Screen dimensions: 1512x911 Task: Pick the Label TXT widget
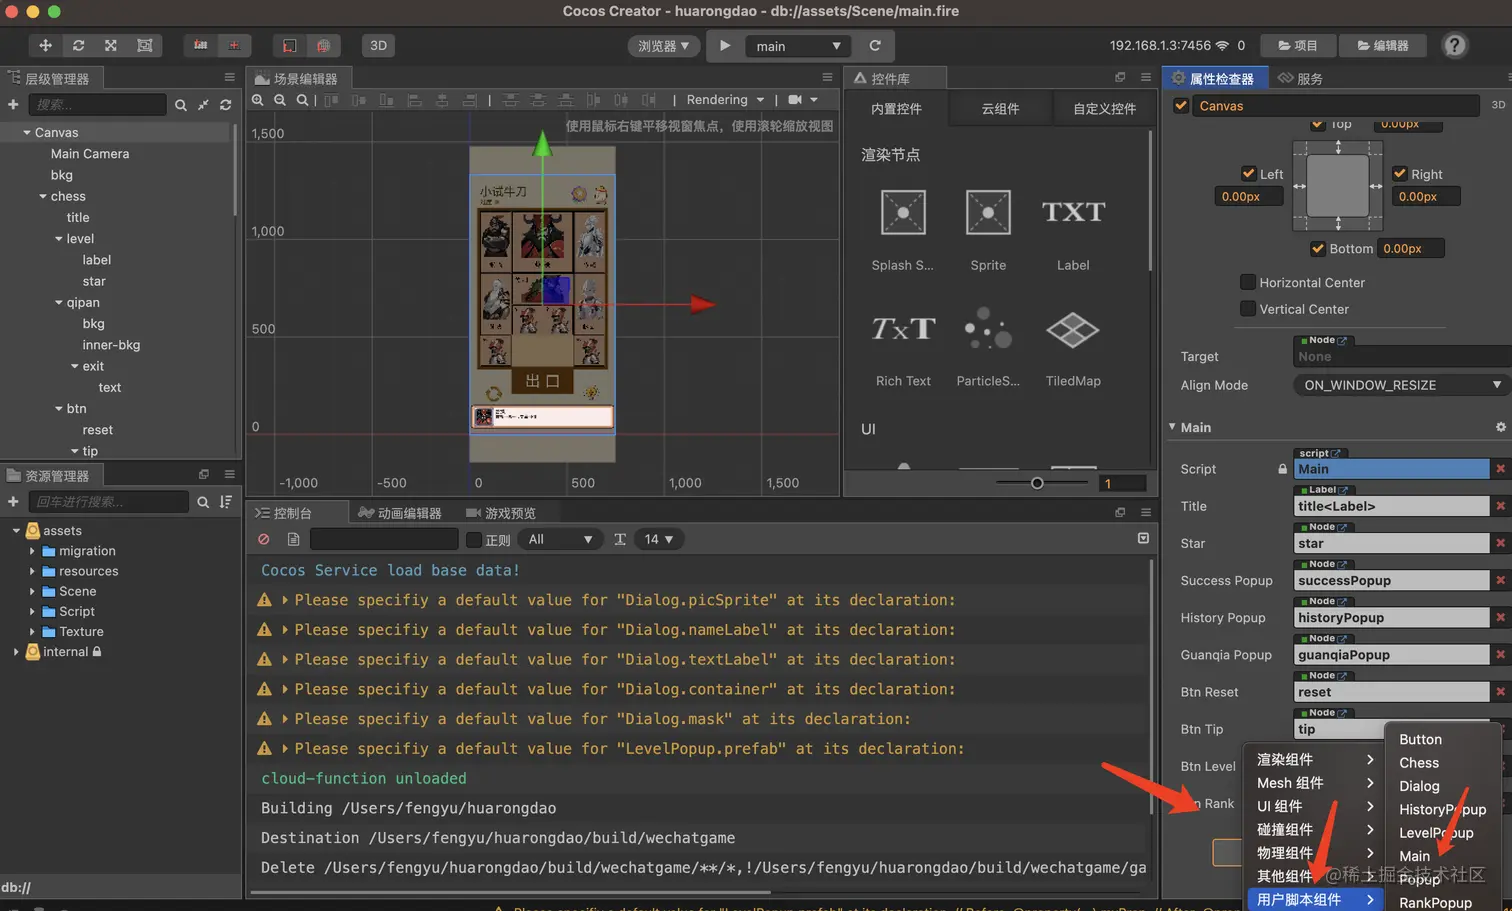click(1073, 229)
